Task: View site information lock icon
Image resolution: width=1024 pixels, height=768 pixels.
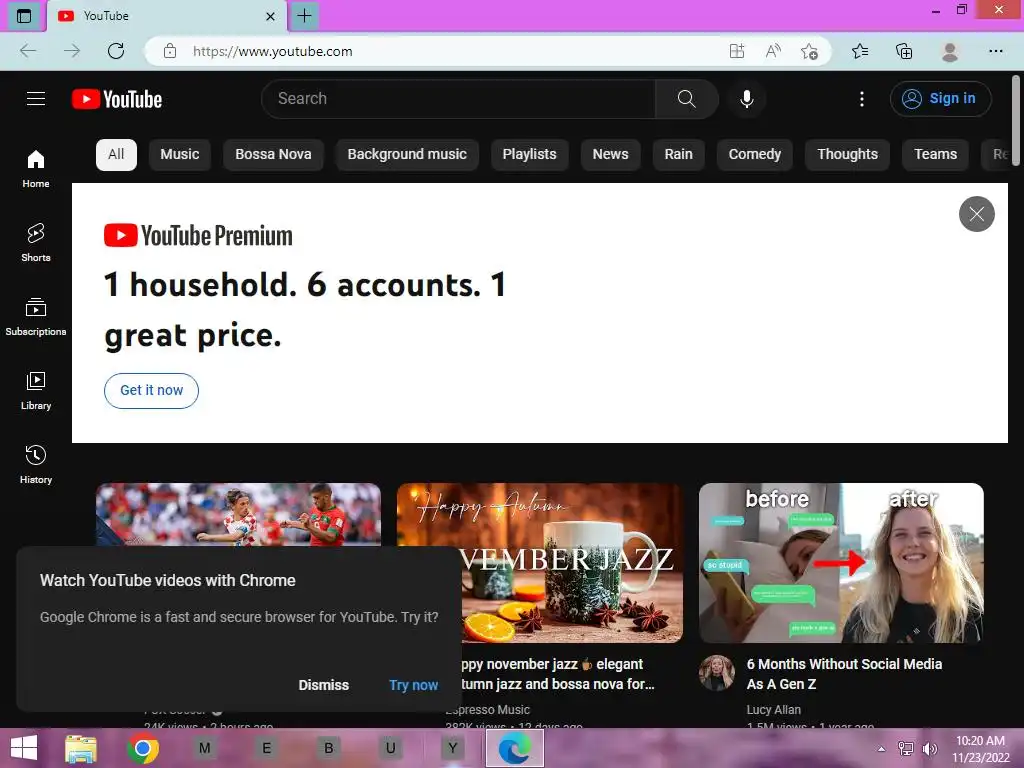Action: point(170,51)
